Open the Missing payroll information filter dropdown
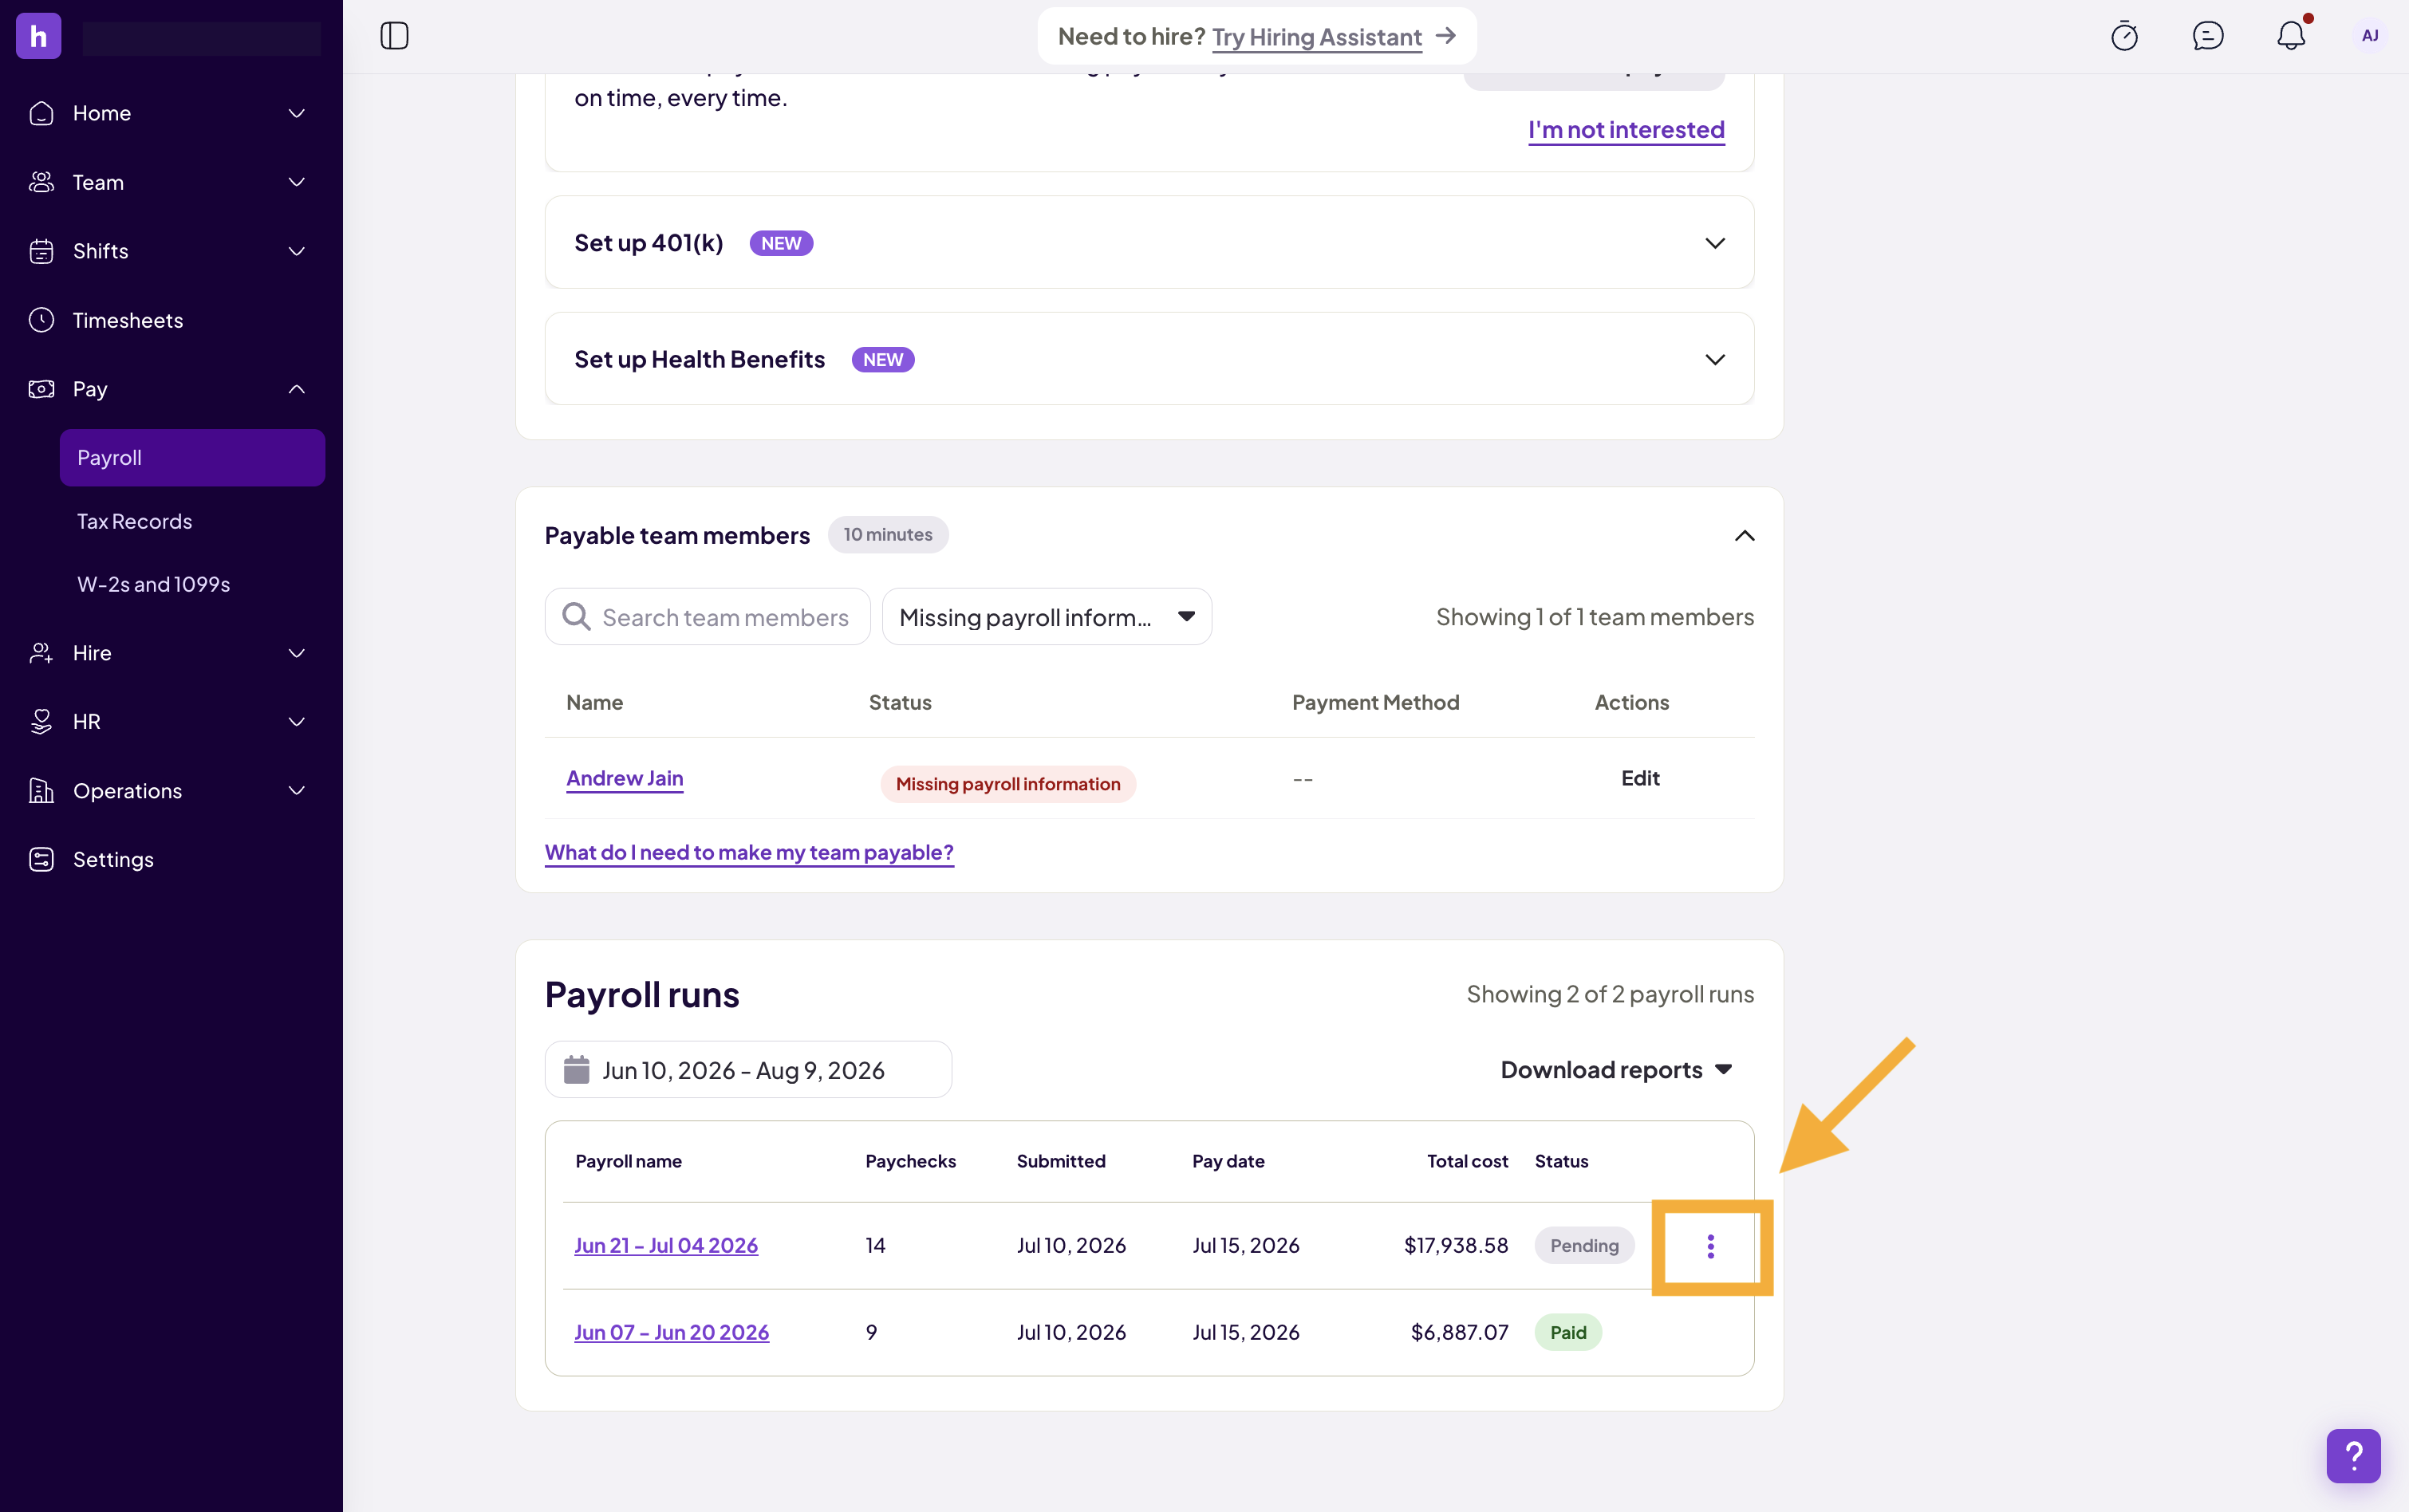Image resolution: width=2409 pixels, height=1512 pixels. [x=1046, y=617]
